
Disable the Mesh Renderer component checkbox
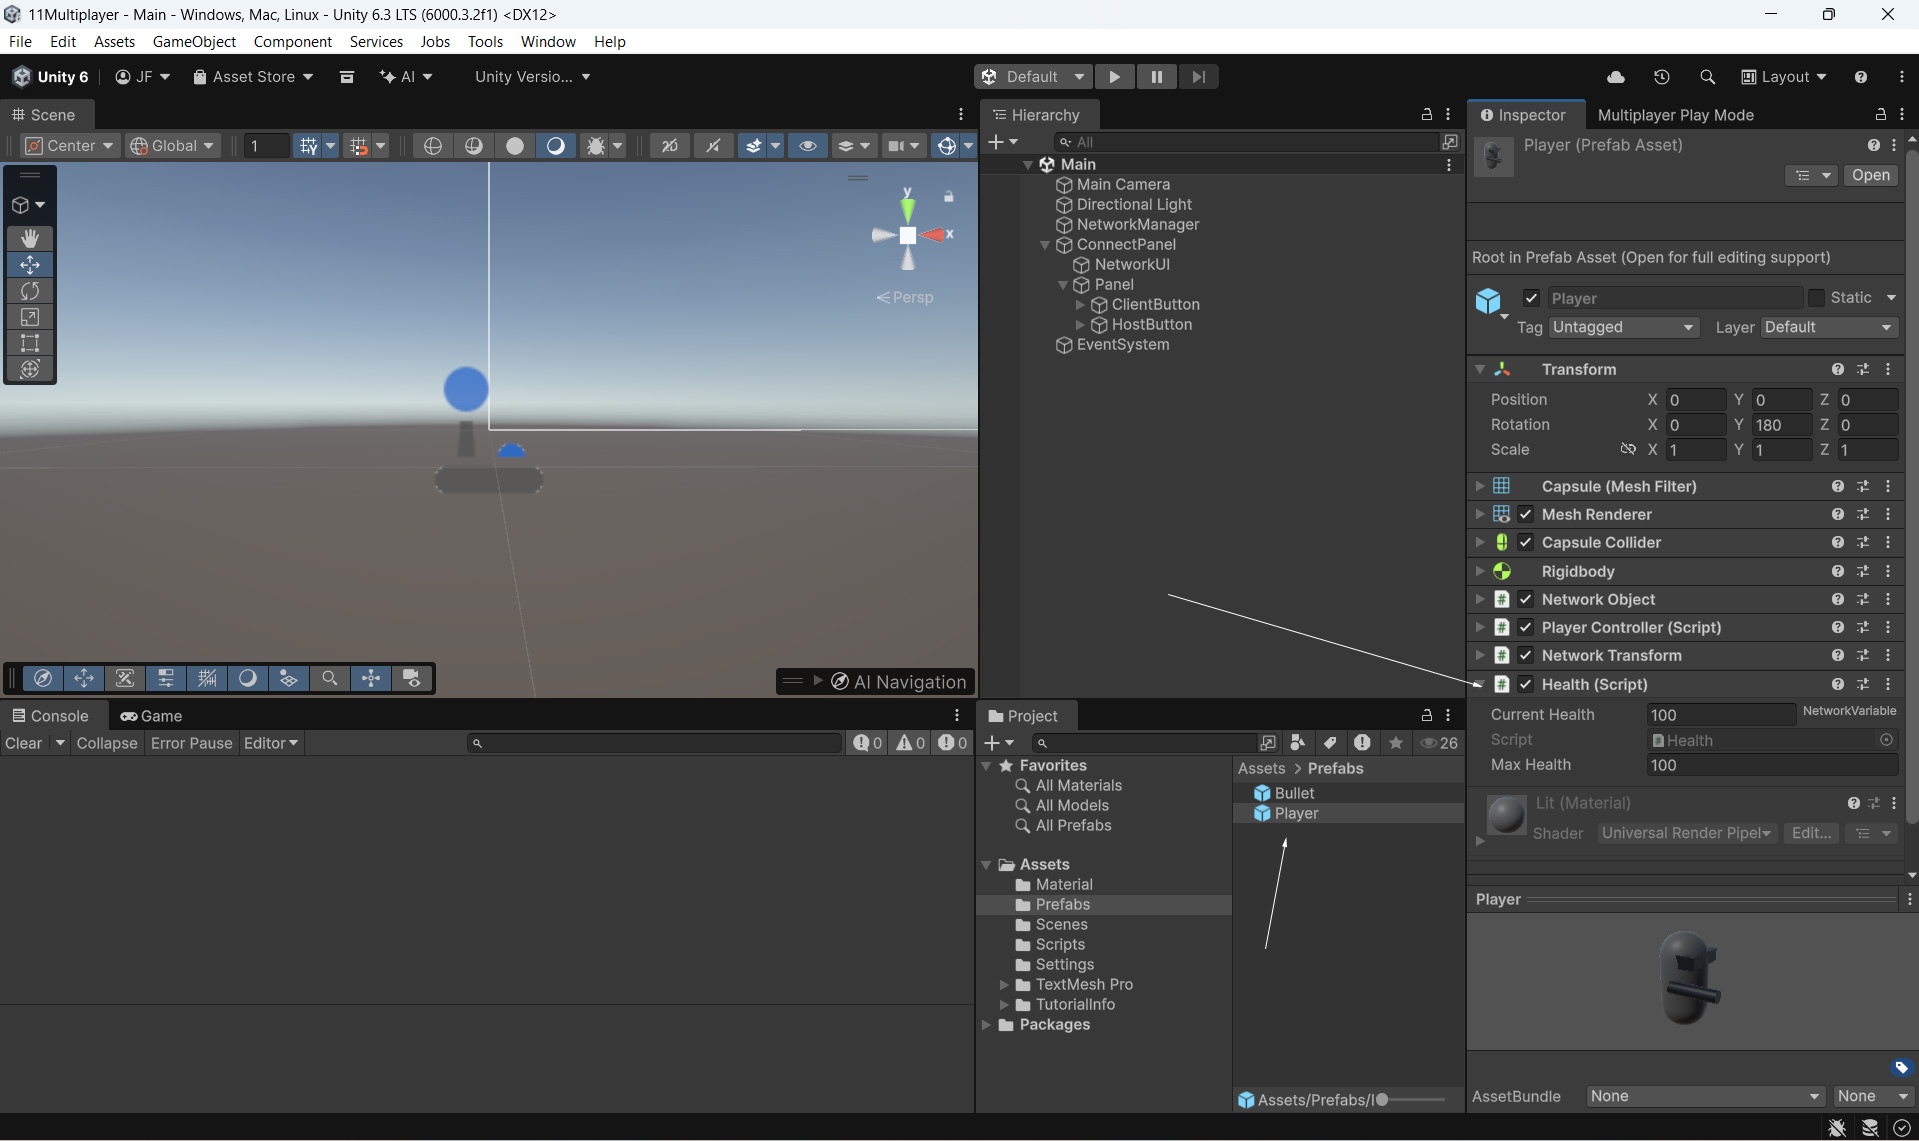(1525, 514)
